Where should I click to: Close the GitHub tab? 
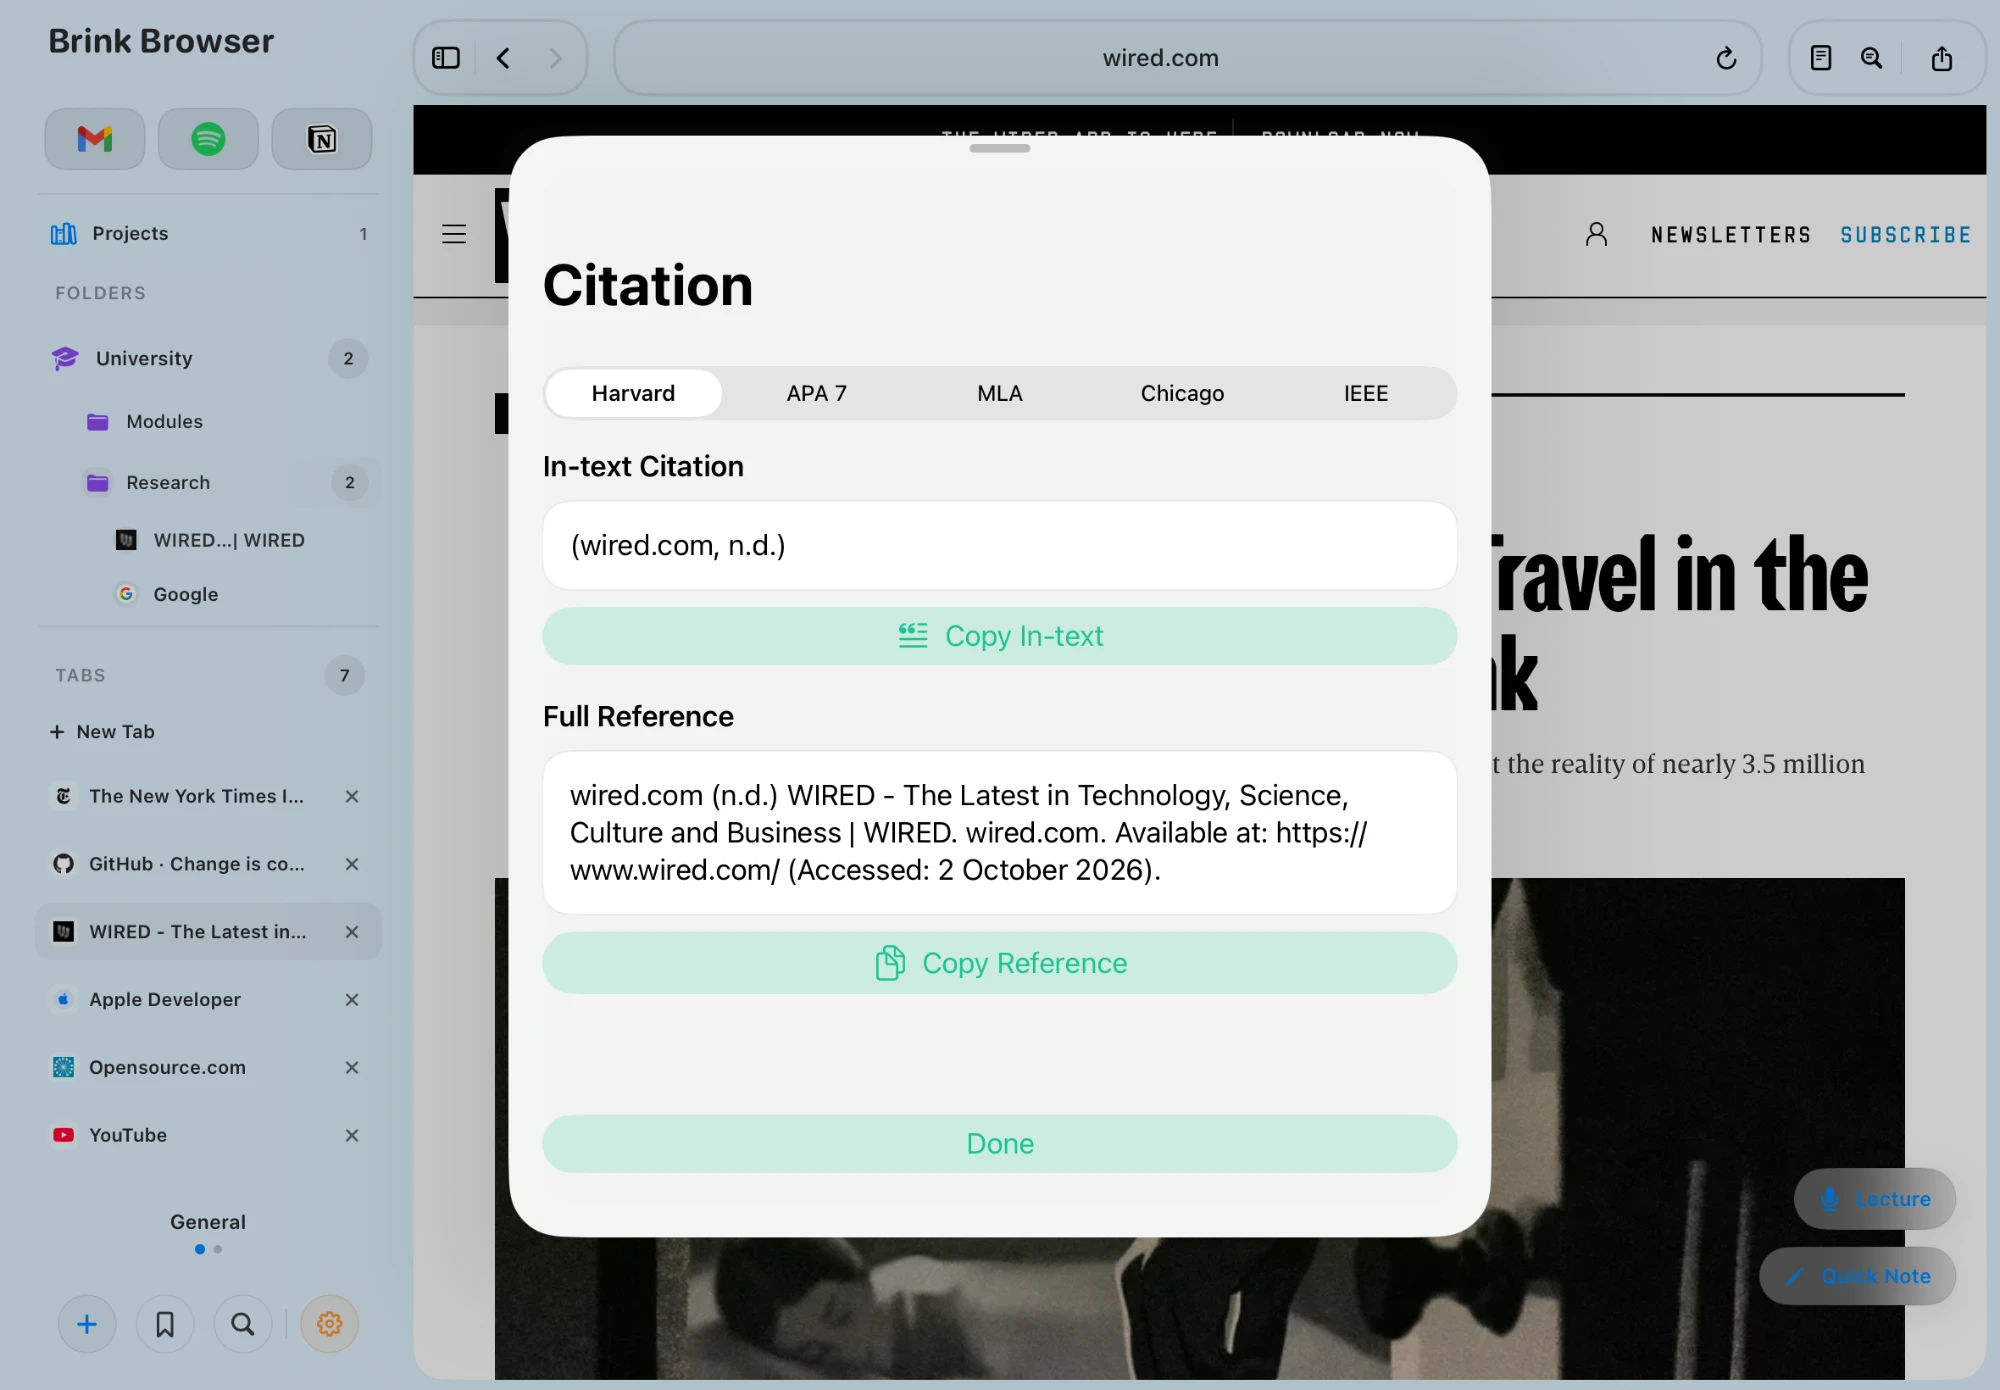pyautogui.click(x=352, y=864)
